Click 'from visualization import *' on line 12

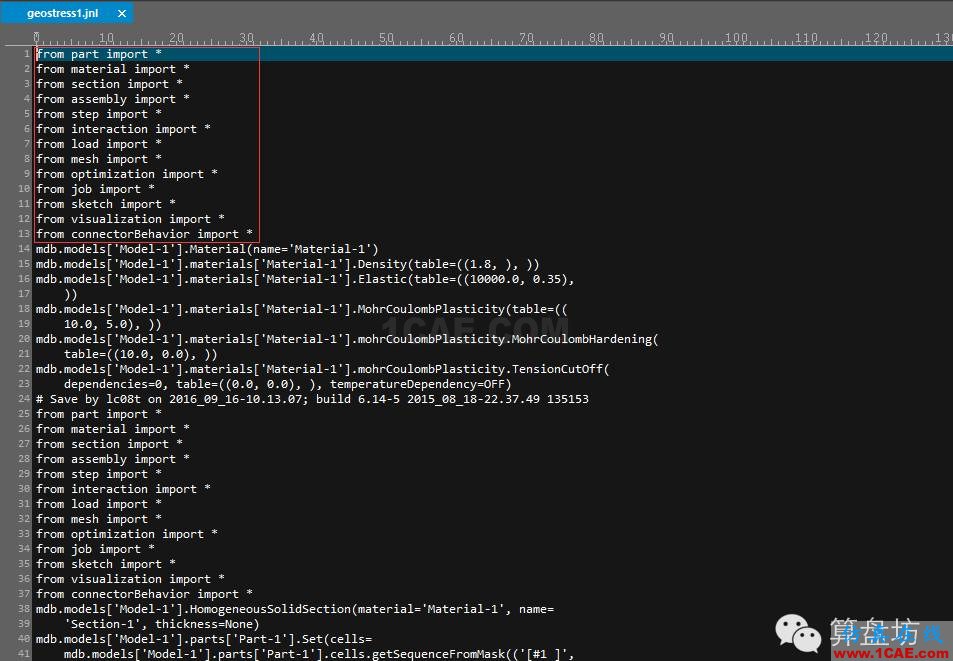coord(130,219)
